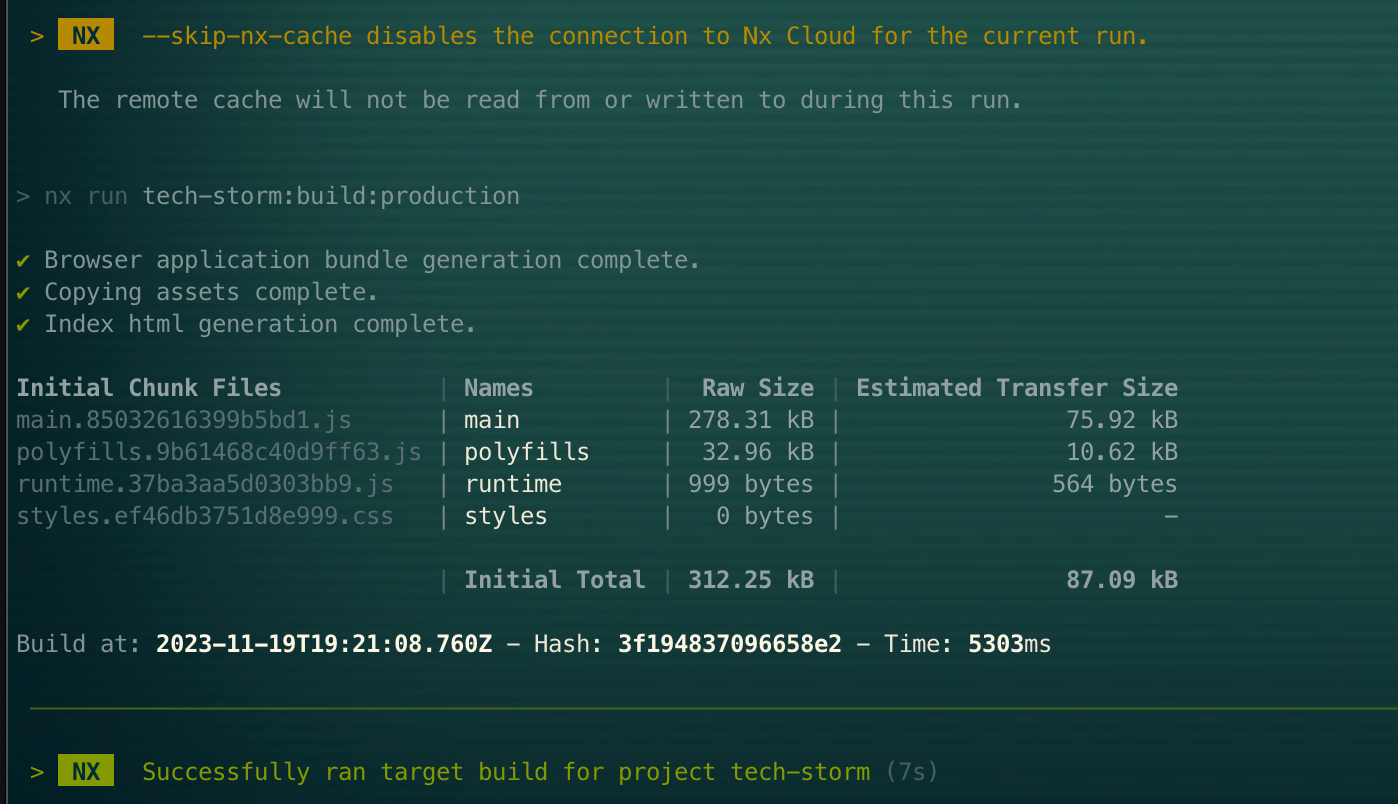Screen dimensions: 1398x804
Task: Select the main.85032616399b5bd1.js filename
Action: coord(184,420)
